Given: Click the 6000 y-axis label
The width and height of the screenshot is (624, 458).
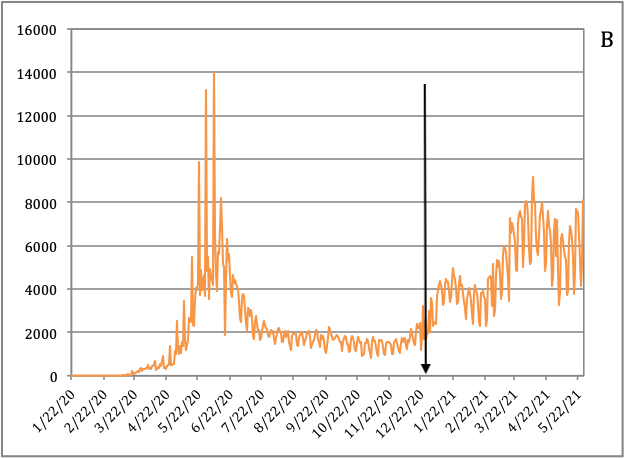Looking at the screenshot, I should (x=41, y=247).
